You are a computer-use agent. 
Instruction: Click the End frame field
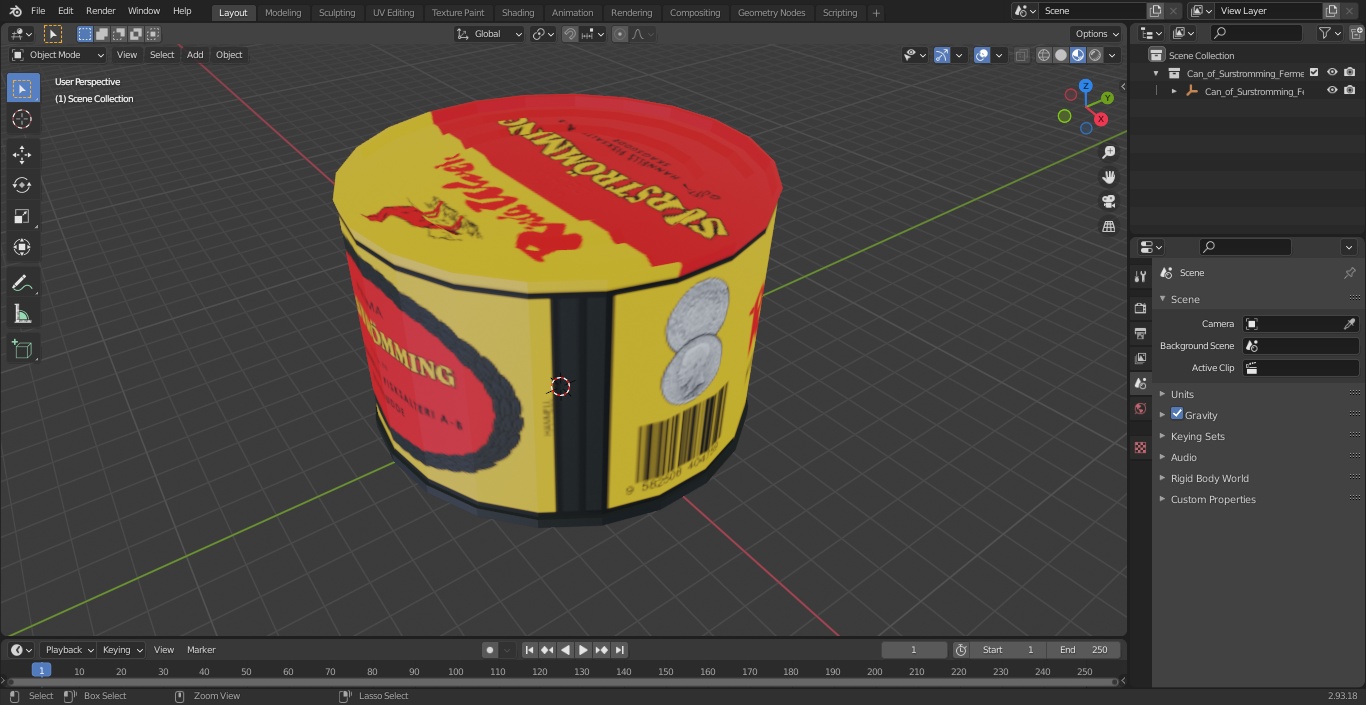click(1083, 650)
